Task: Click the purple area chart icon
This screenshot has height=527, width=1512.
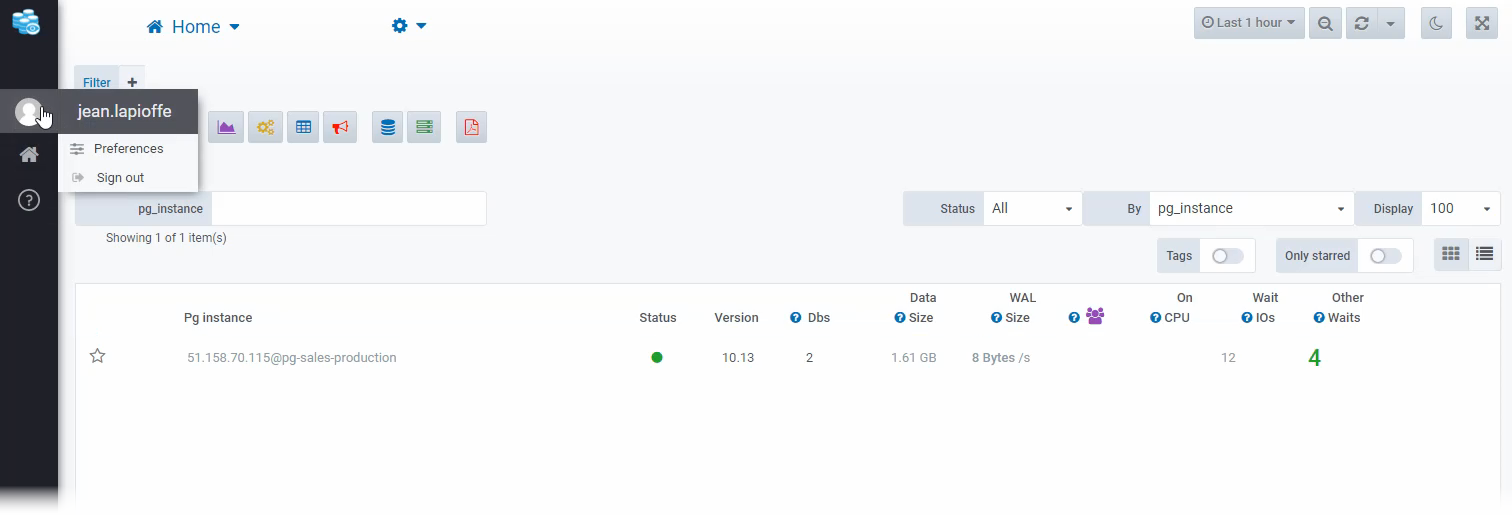Action: (226, 127)
